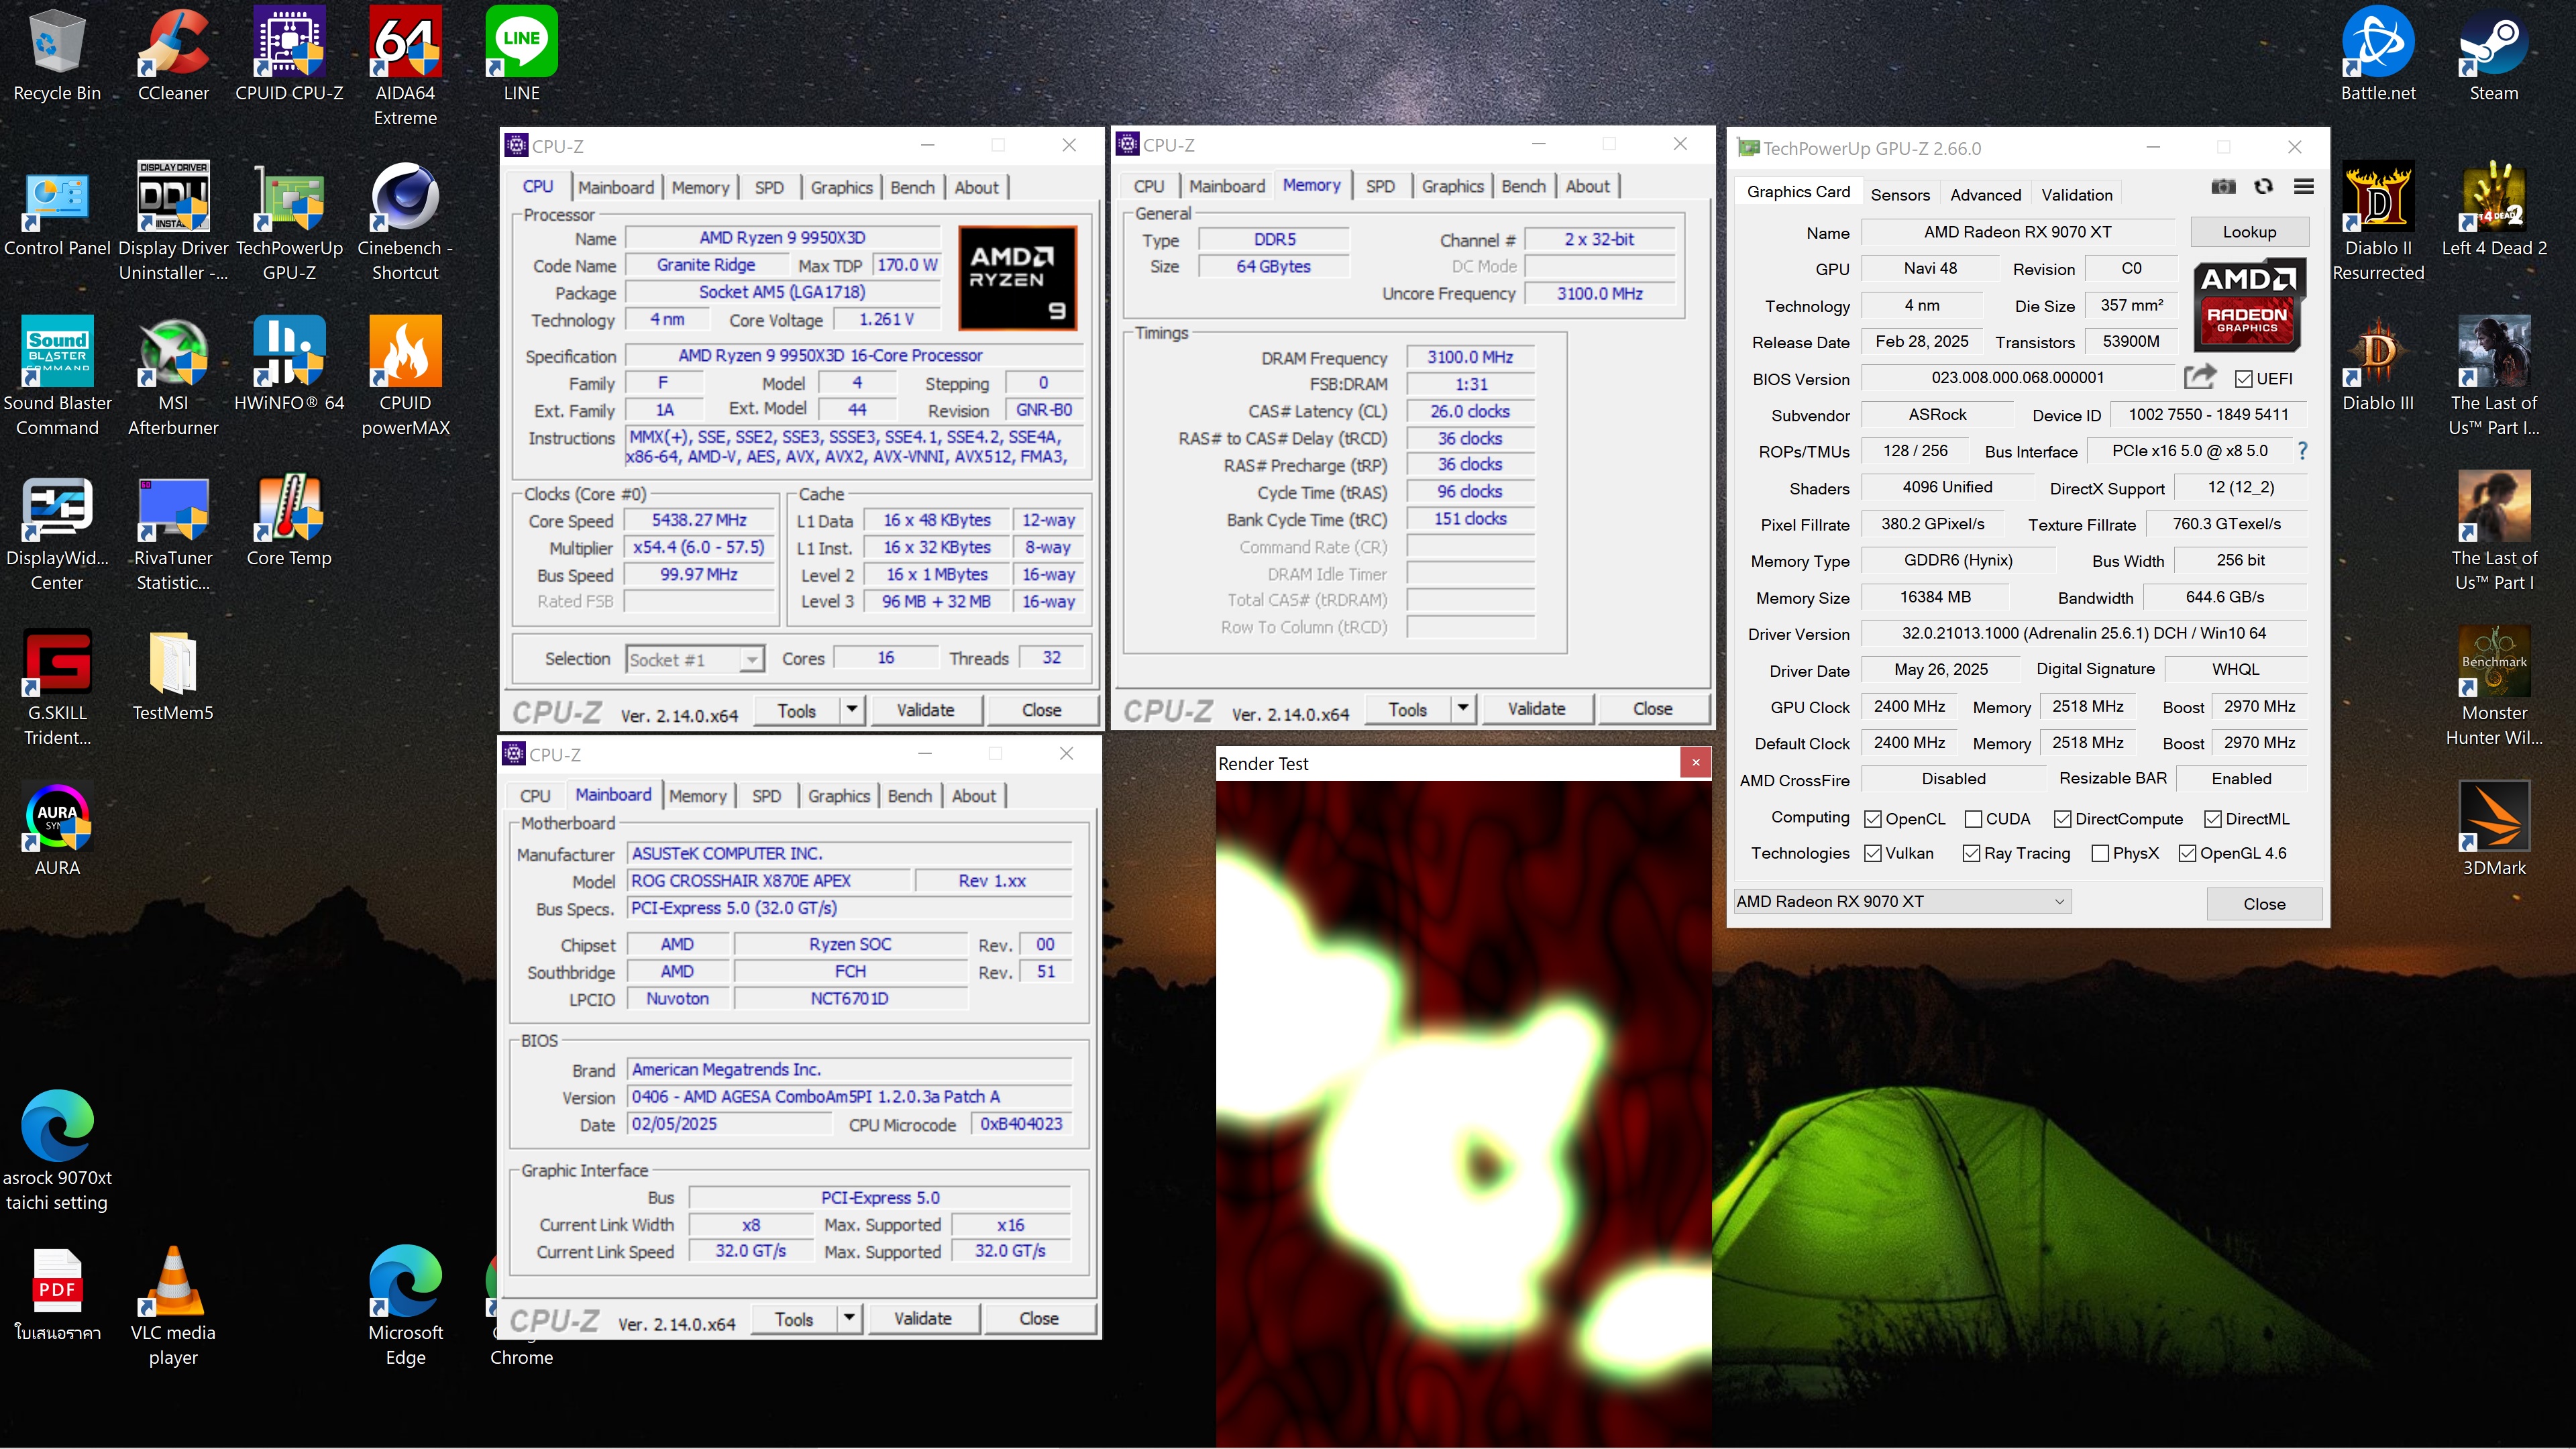
Task: Toggle the DirectML checkbox
Action: click(x=2213, y=819)
